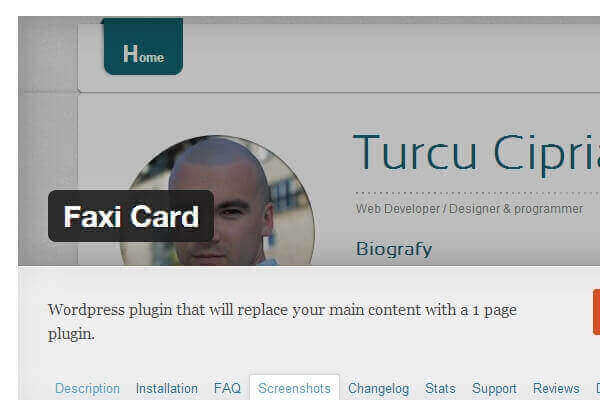Click the orange button at right edge
The image size is (600, 400).
click(597, 312)
